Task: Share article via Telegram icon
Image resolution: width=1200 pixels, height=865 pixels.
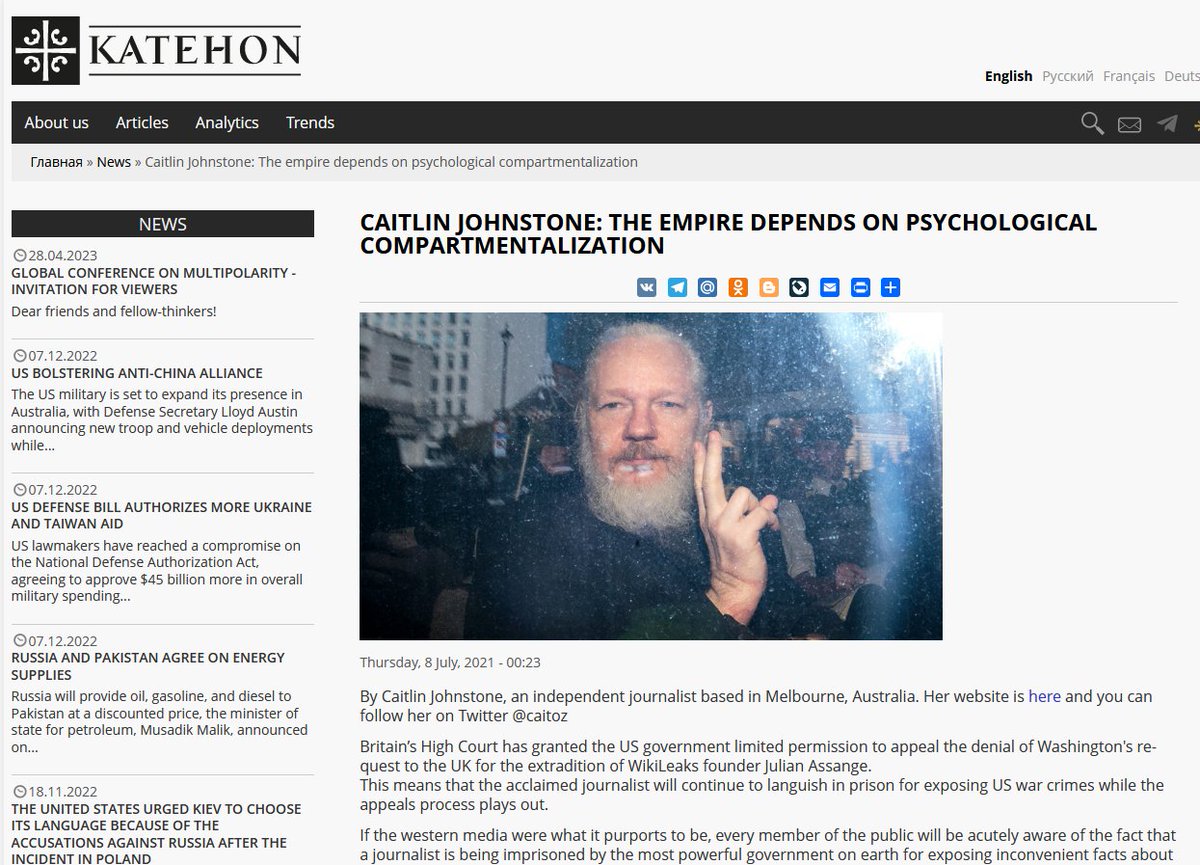Action: pyautogui.click(x=677, y=288)
